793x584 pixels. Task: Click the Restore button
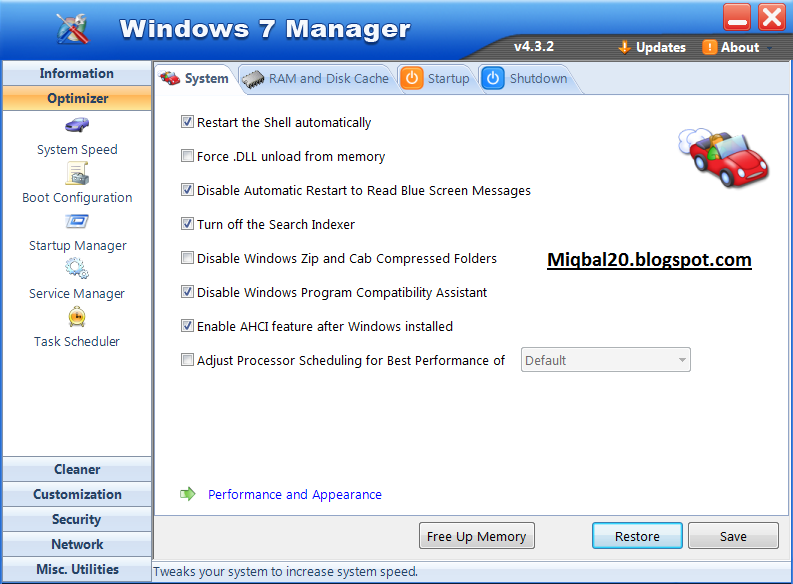coord(637,536)
